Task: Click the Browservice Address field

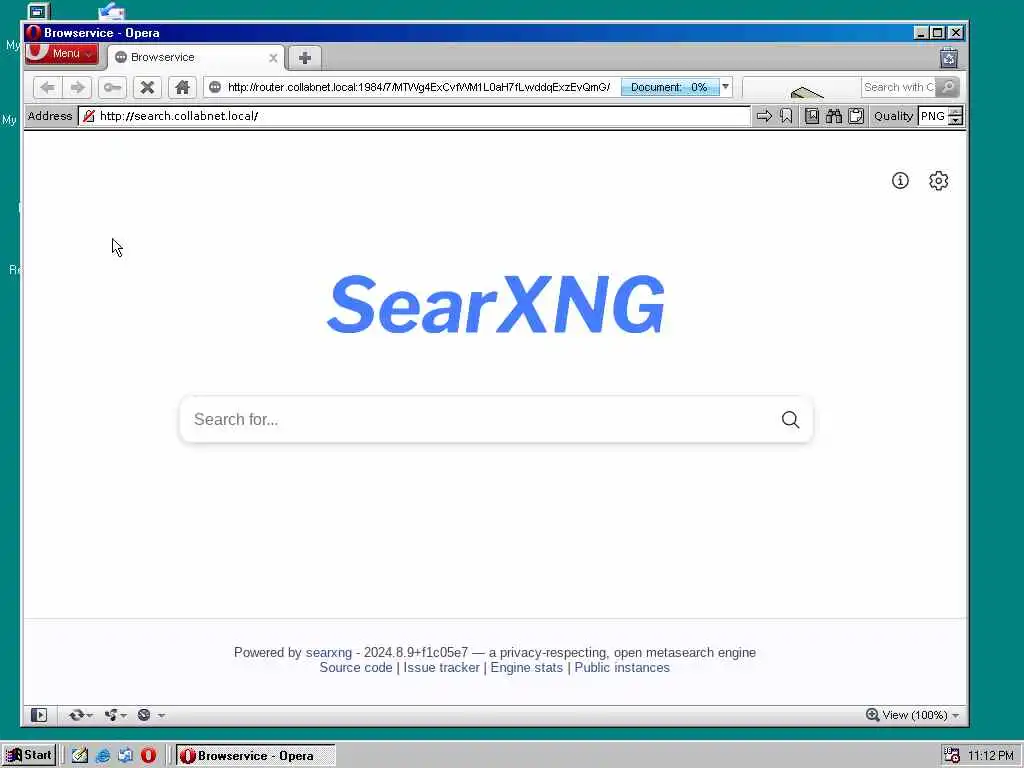Action: pyautogui.click(x=414, y=116)
